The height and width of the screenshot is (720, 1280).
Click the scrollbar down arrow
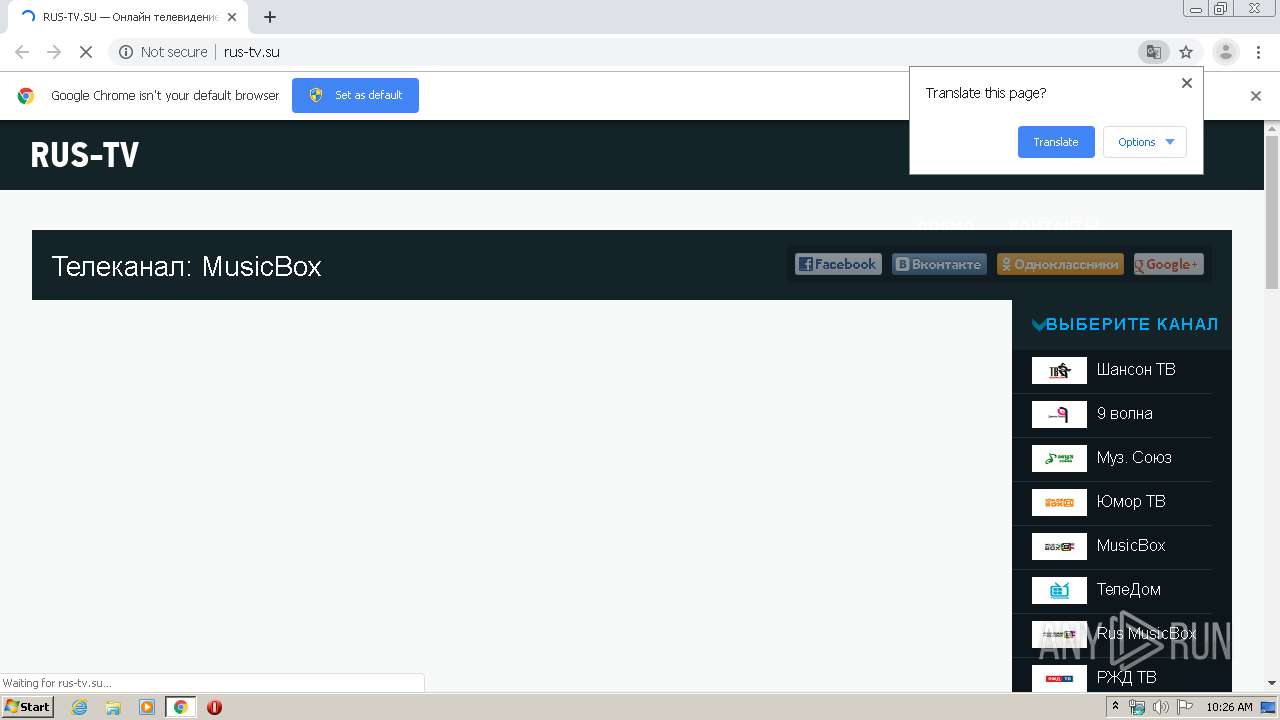(x=1272, y=683)
